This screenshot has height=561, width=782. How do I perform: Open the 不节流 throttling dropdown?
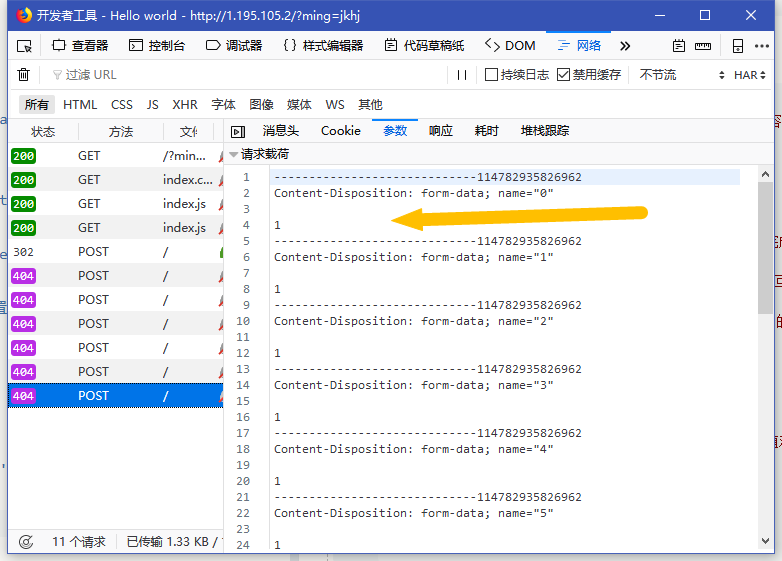(681, 75)
